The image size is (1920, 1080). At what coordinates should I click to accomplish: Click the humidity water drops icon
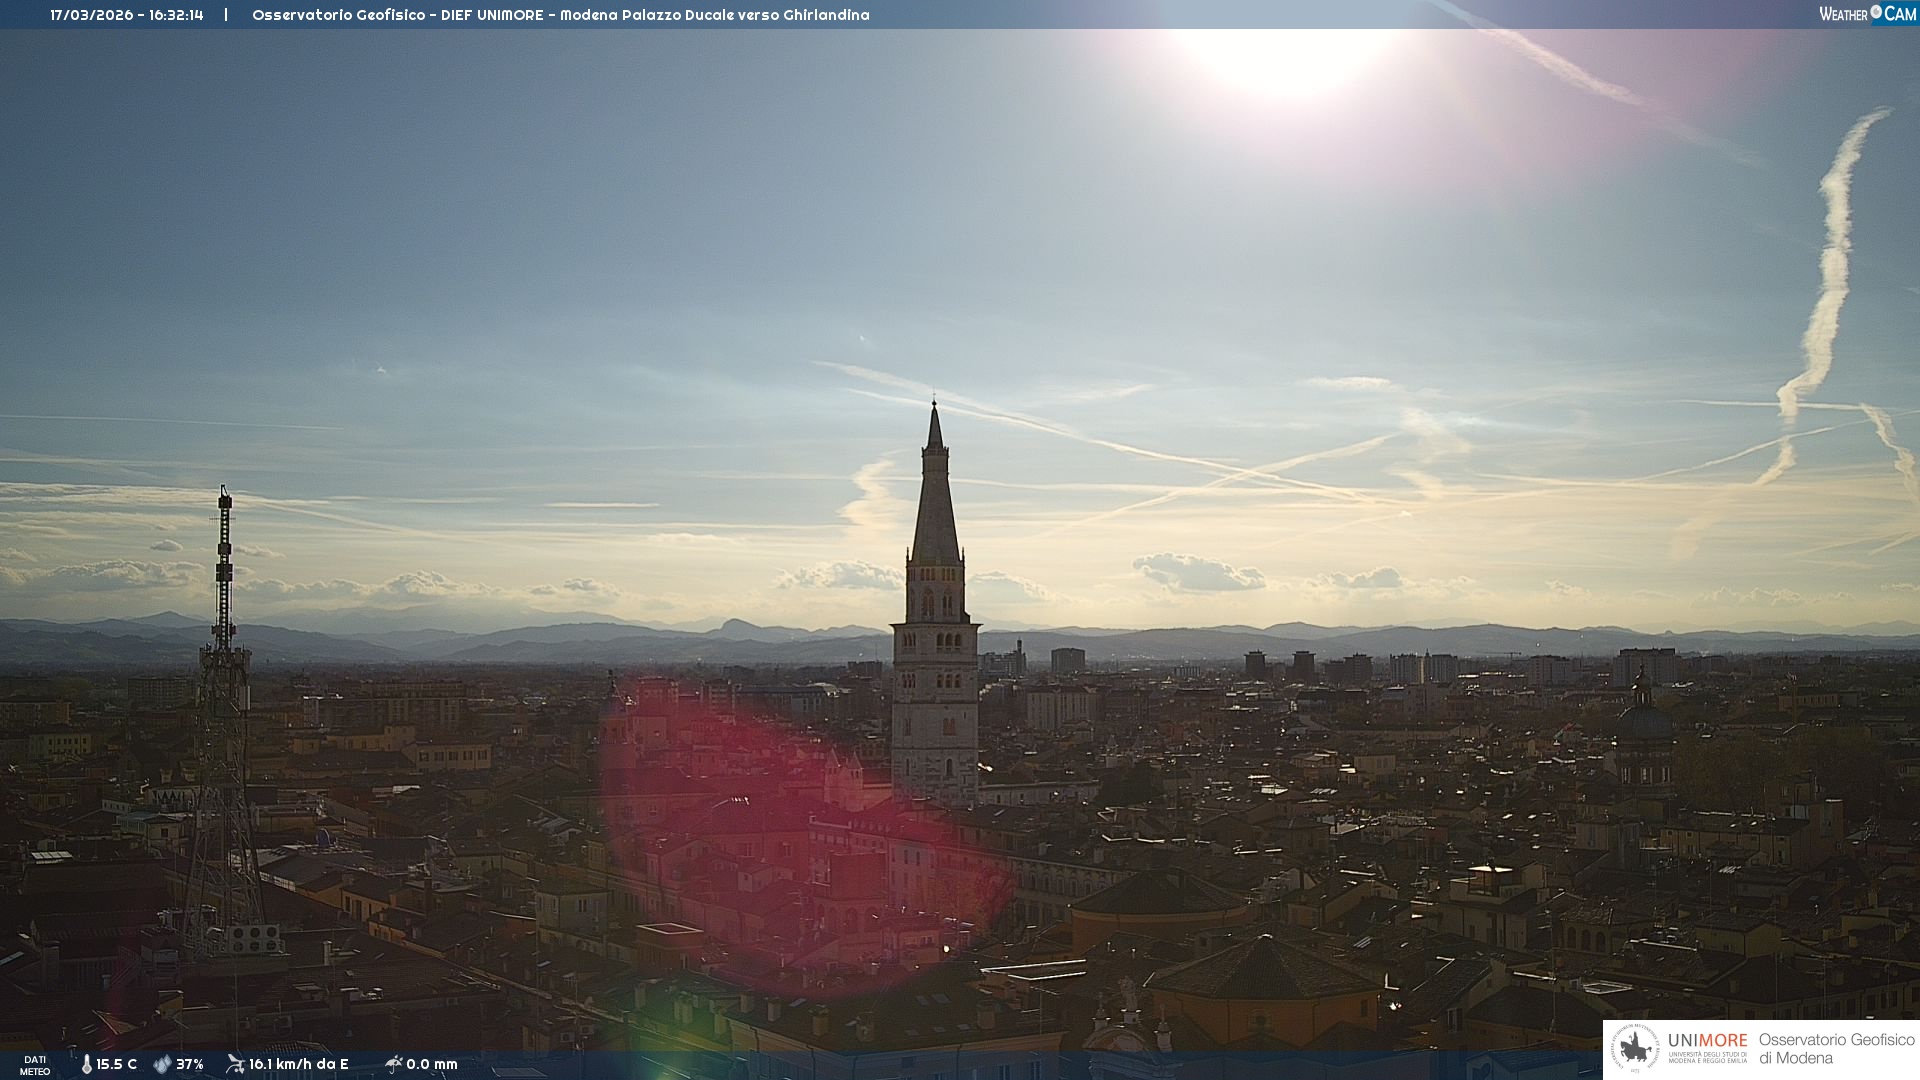point(162,1064)
